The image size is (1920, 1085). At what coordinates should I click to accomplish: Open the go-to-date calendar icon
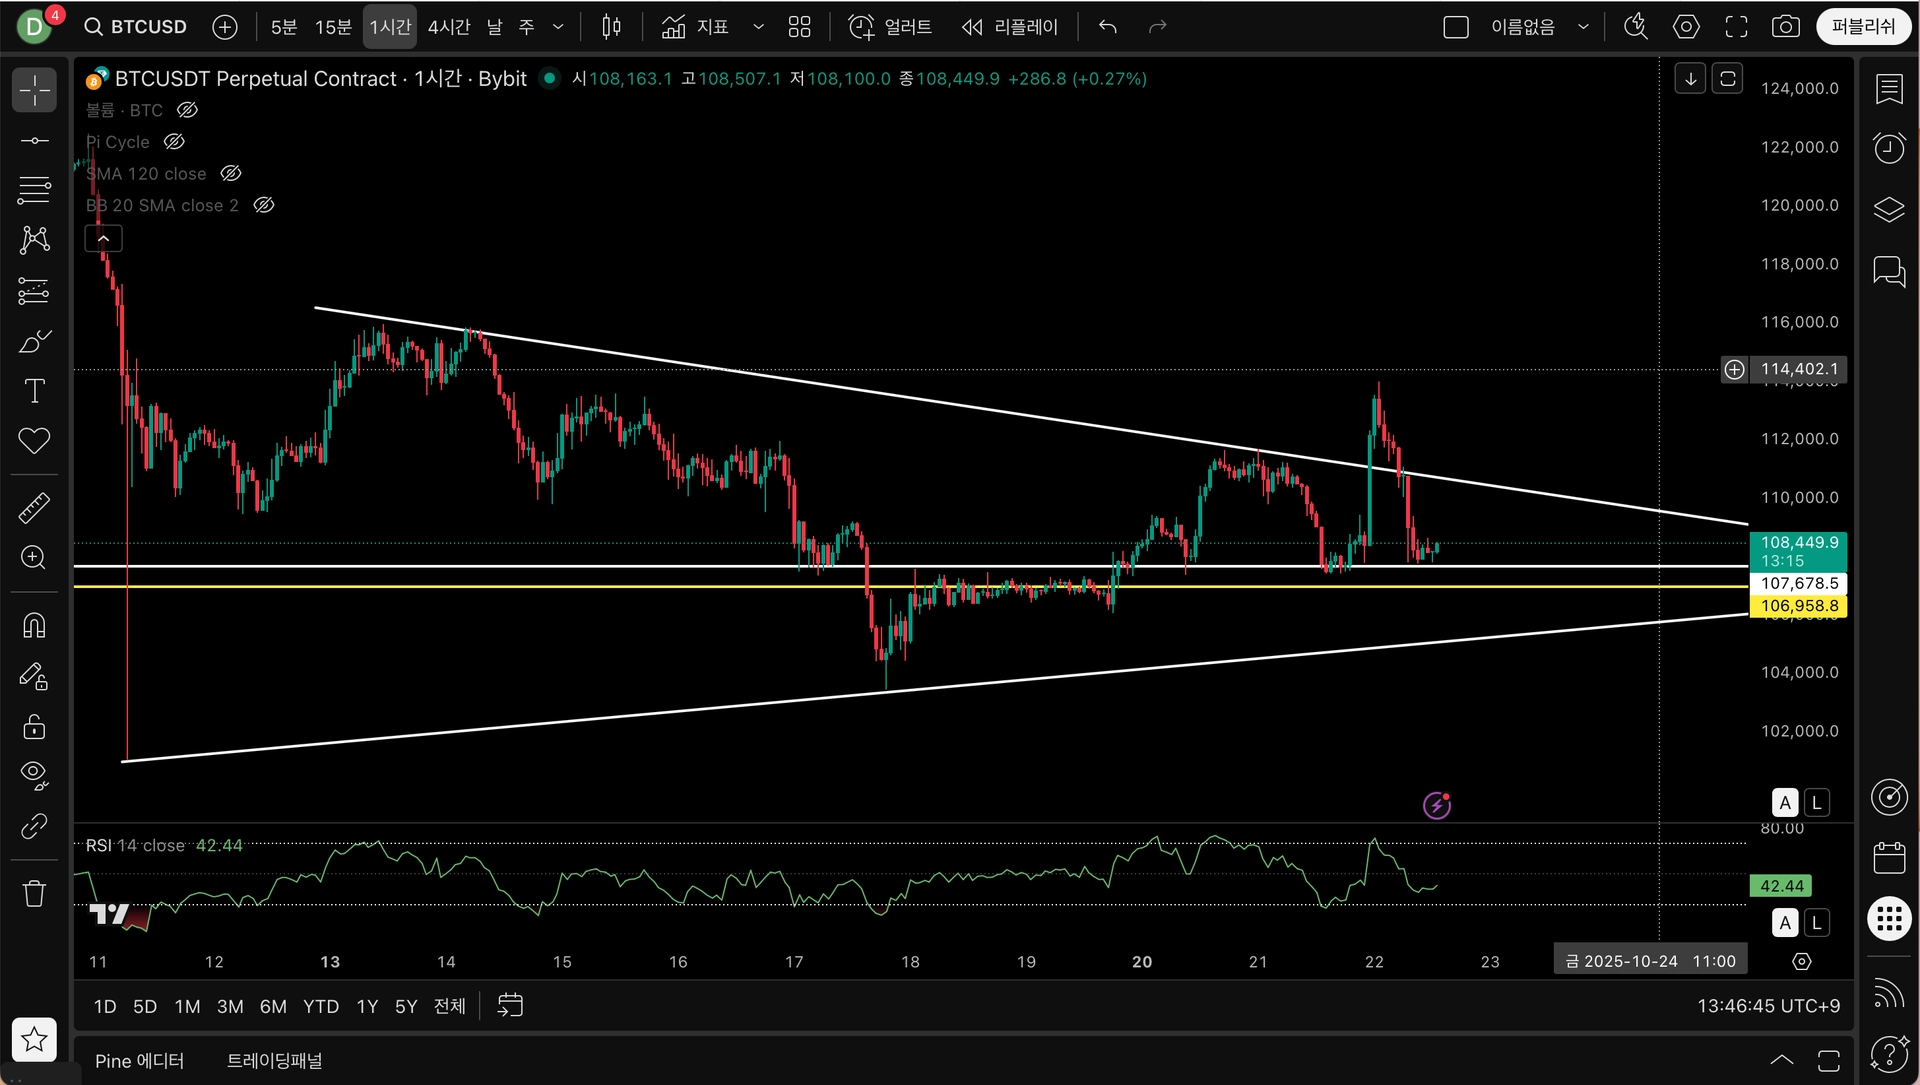[510, 1005]
